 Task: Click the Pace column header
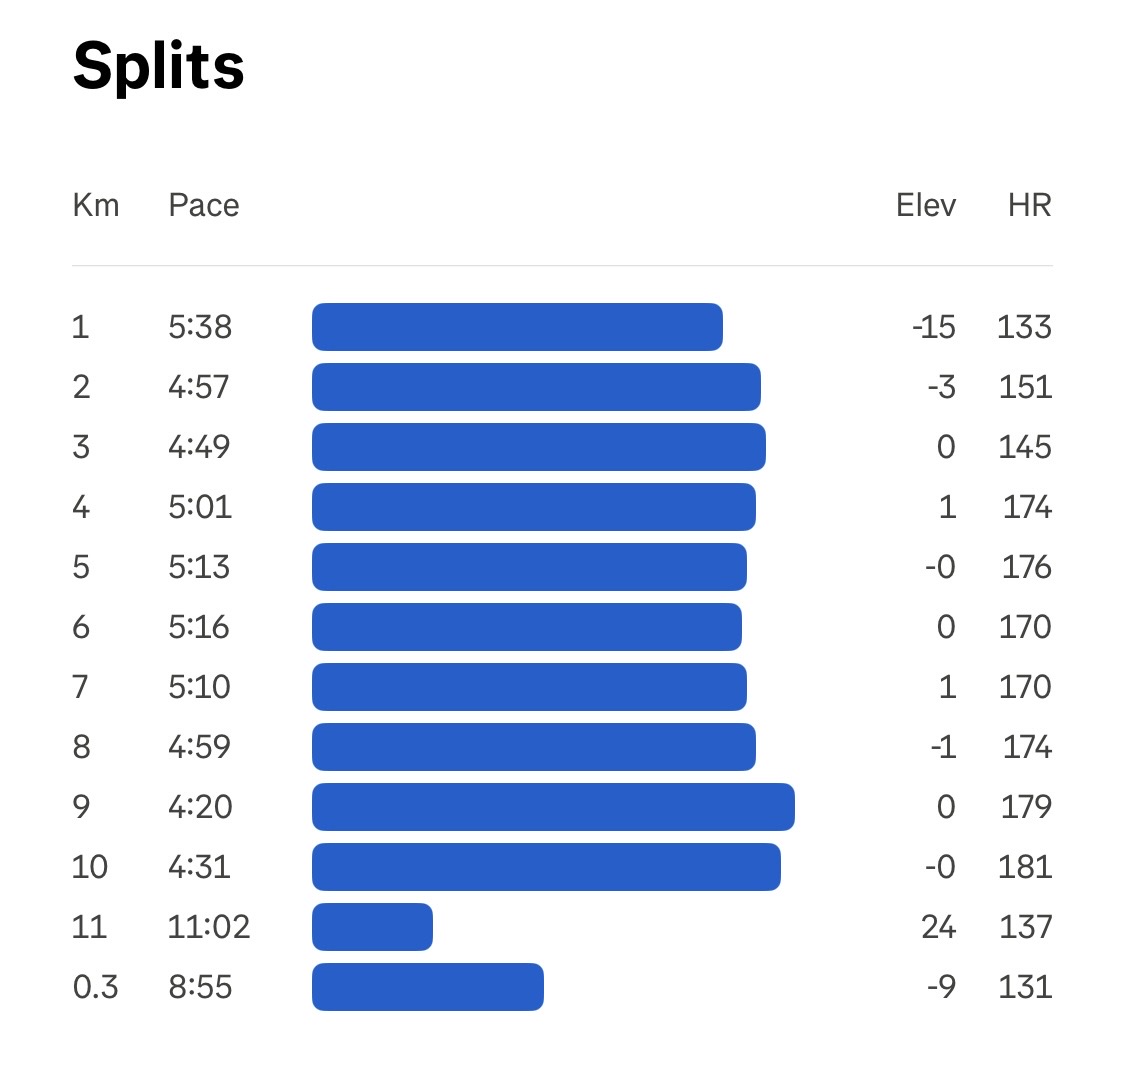pyautogui.click(x=204, y=206)
